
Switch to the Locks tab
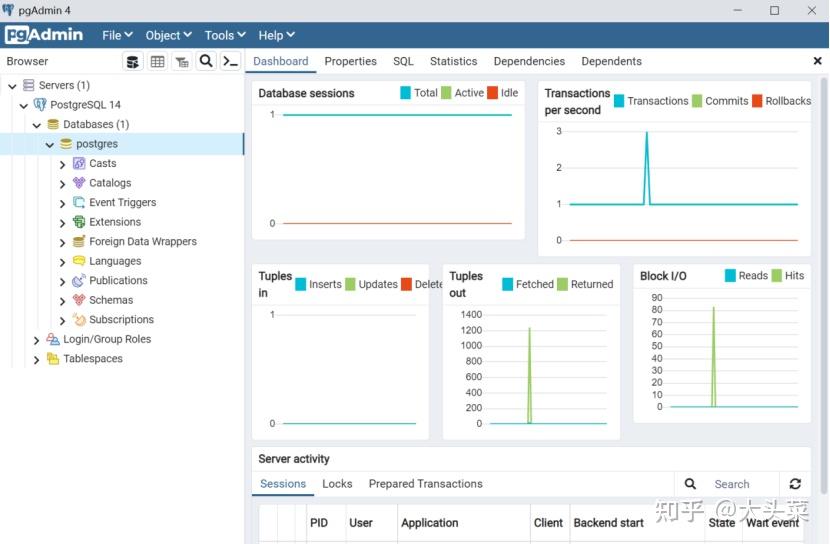(x=337, y=484)
